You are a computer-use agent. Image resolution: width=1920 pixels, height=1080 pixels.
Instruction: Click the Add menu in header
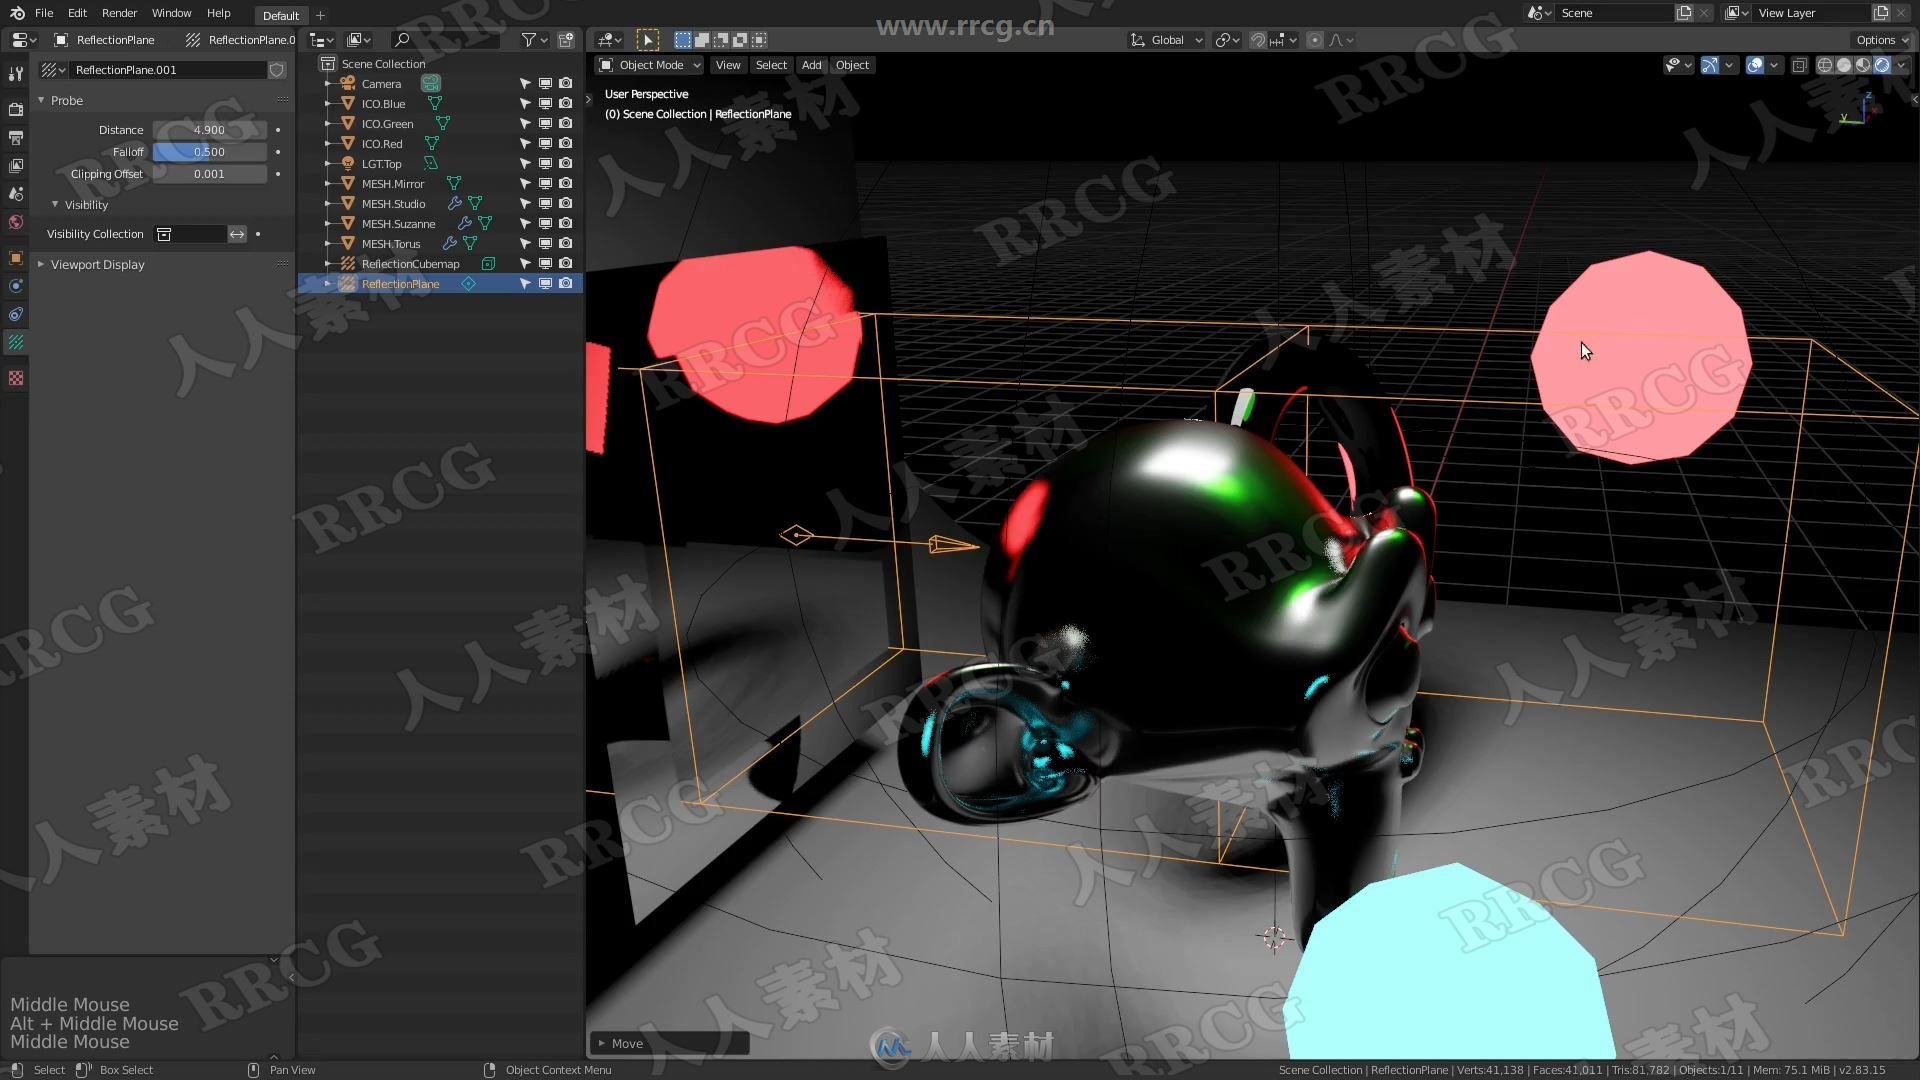(x=812, y=65)
